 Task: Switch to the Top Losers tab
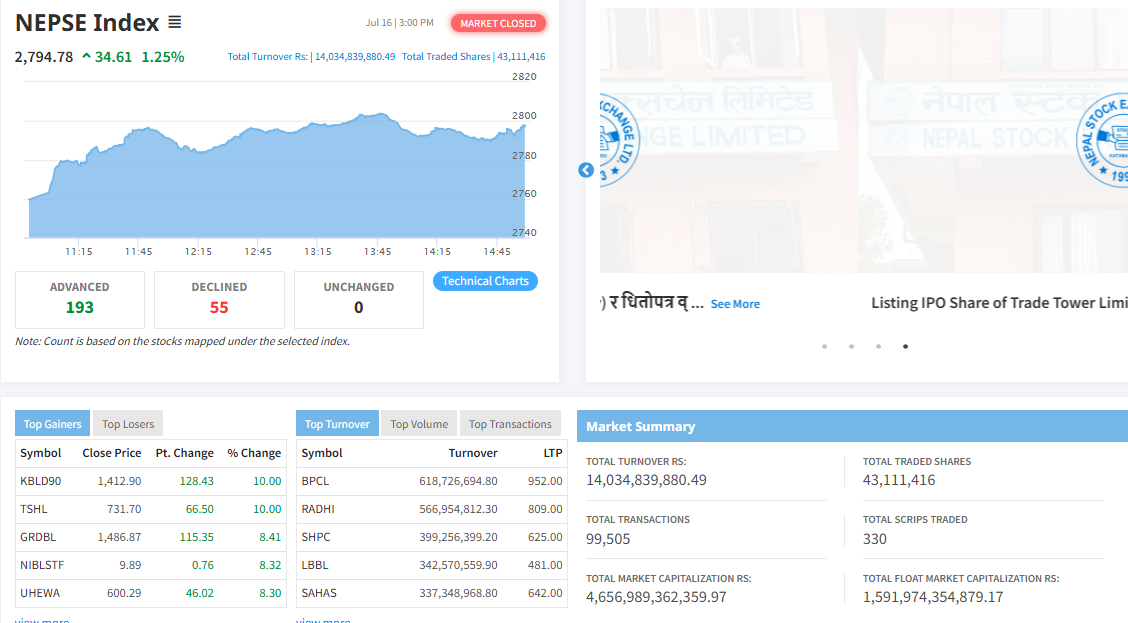tap(128, 424)
